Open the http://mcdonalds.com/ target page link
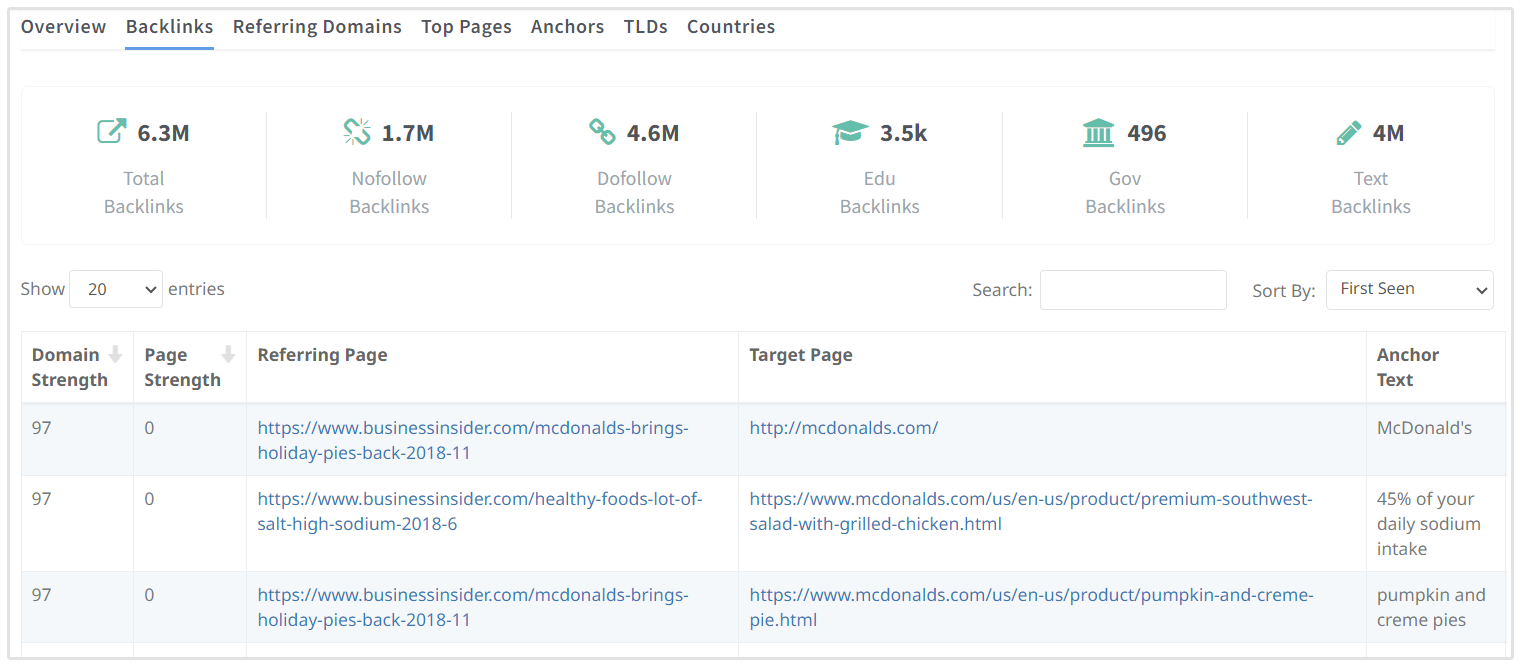 click(843, 428)
